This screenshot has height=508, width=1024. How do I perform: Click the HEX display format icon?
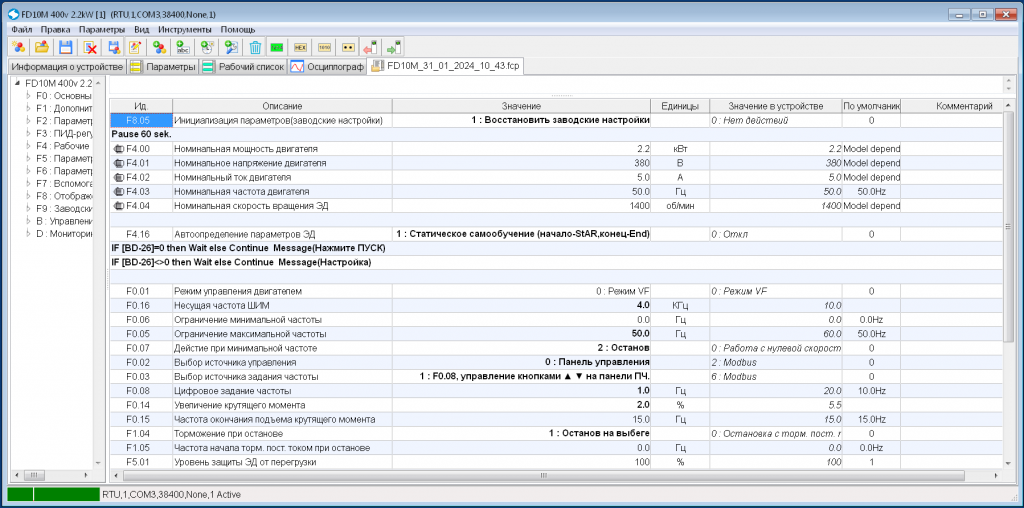click(x=300, y=47)
